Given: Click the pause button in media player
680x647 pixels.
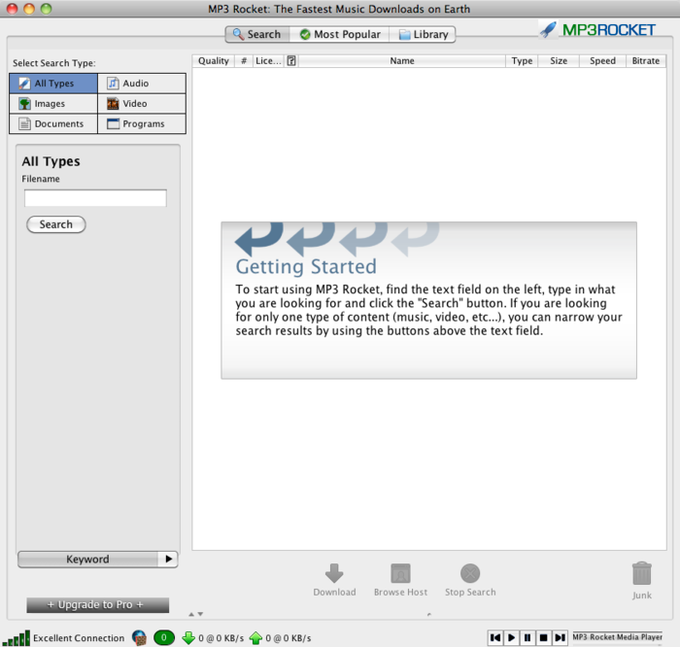Looking at the screenshot, I should [x=527, y=637].
